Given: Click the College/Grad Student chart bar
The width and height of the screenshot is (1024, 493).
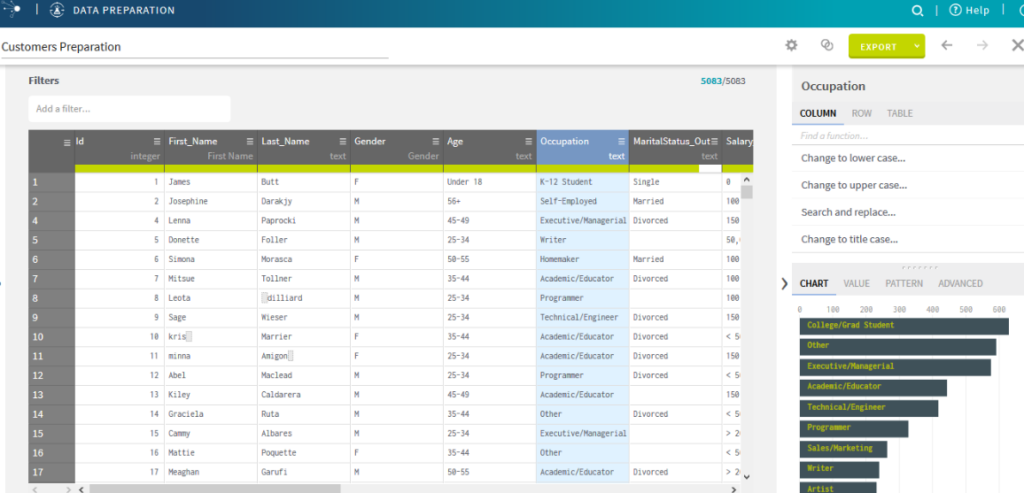Looking at the screenshot, I should coord(904,325).
